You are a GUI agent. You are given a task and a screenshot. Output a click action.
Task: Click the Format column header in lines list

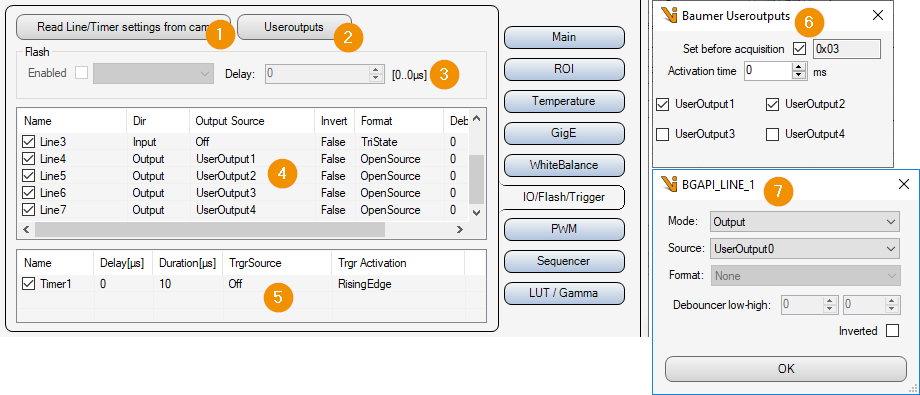point(399,121)
